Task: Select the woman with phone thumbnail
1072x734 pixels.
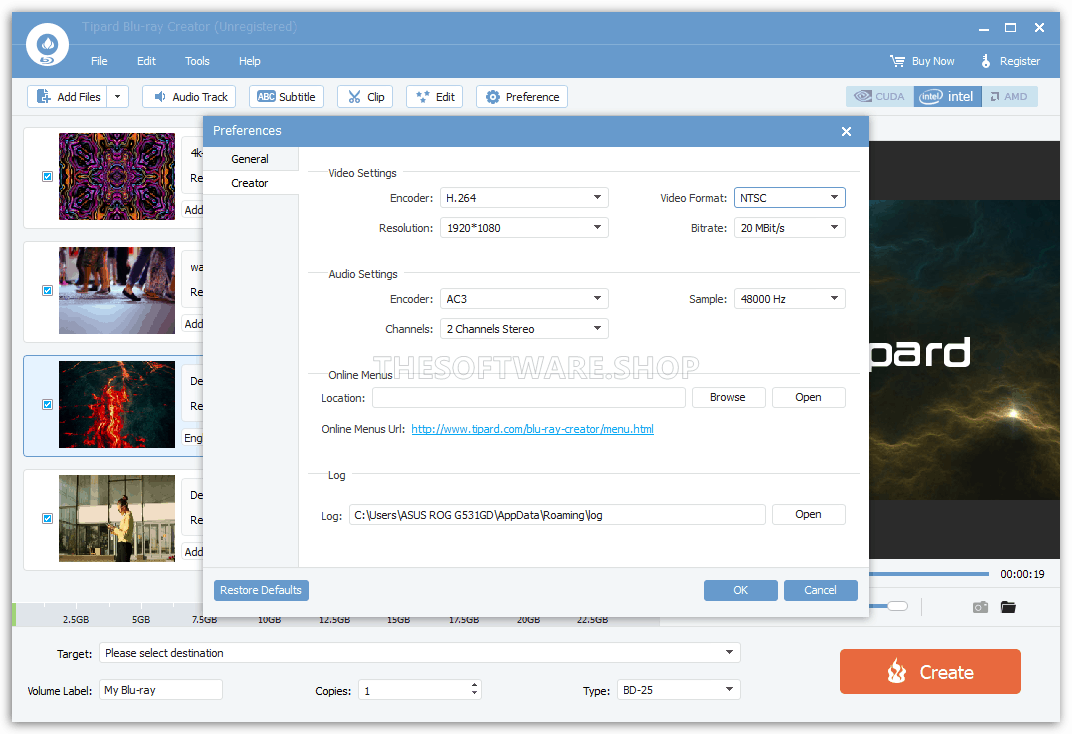Action: click(117, 518)
